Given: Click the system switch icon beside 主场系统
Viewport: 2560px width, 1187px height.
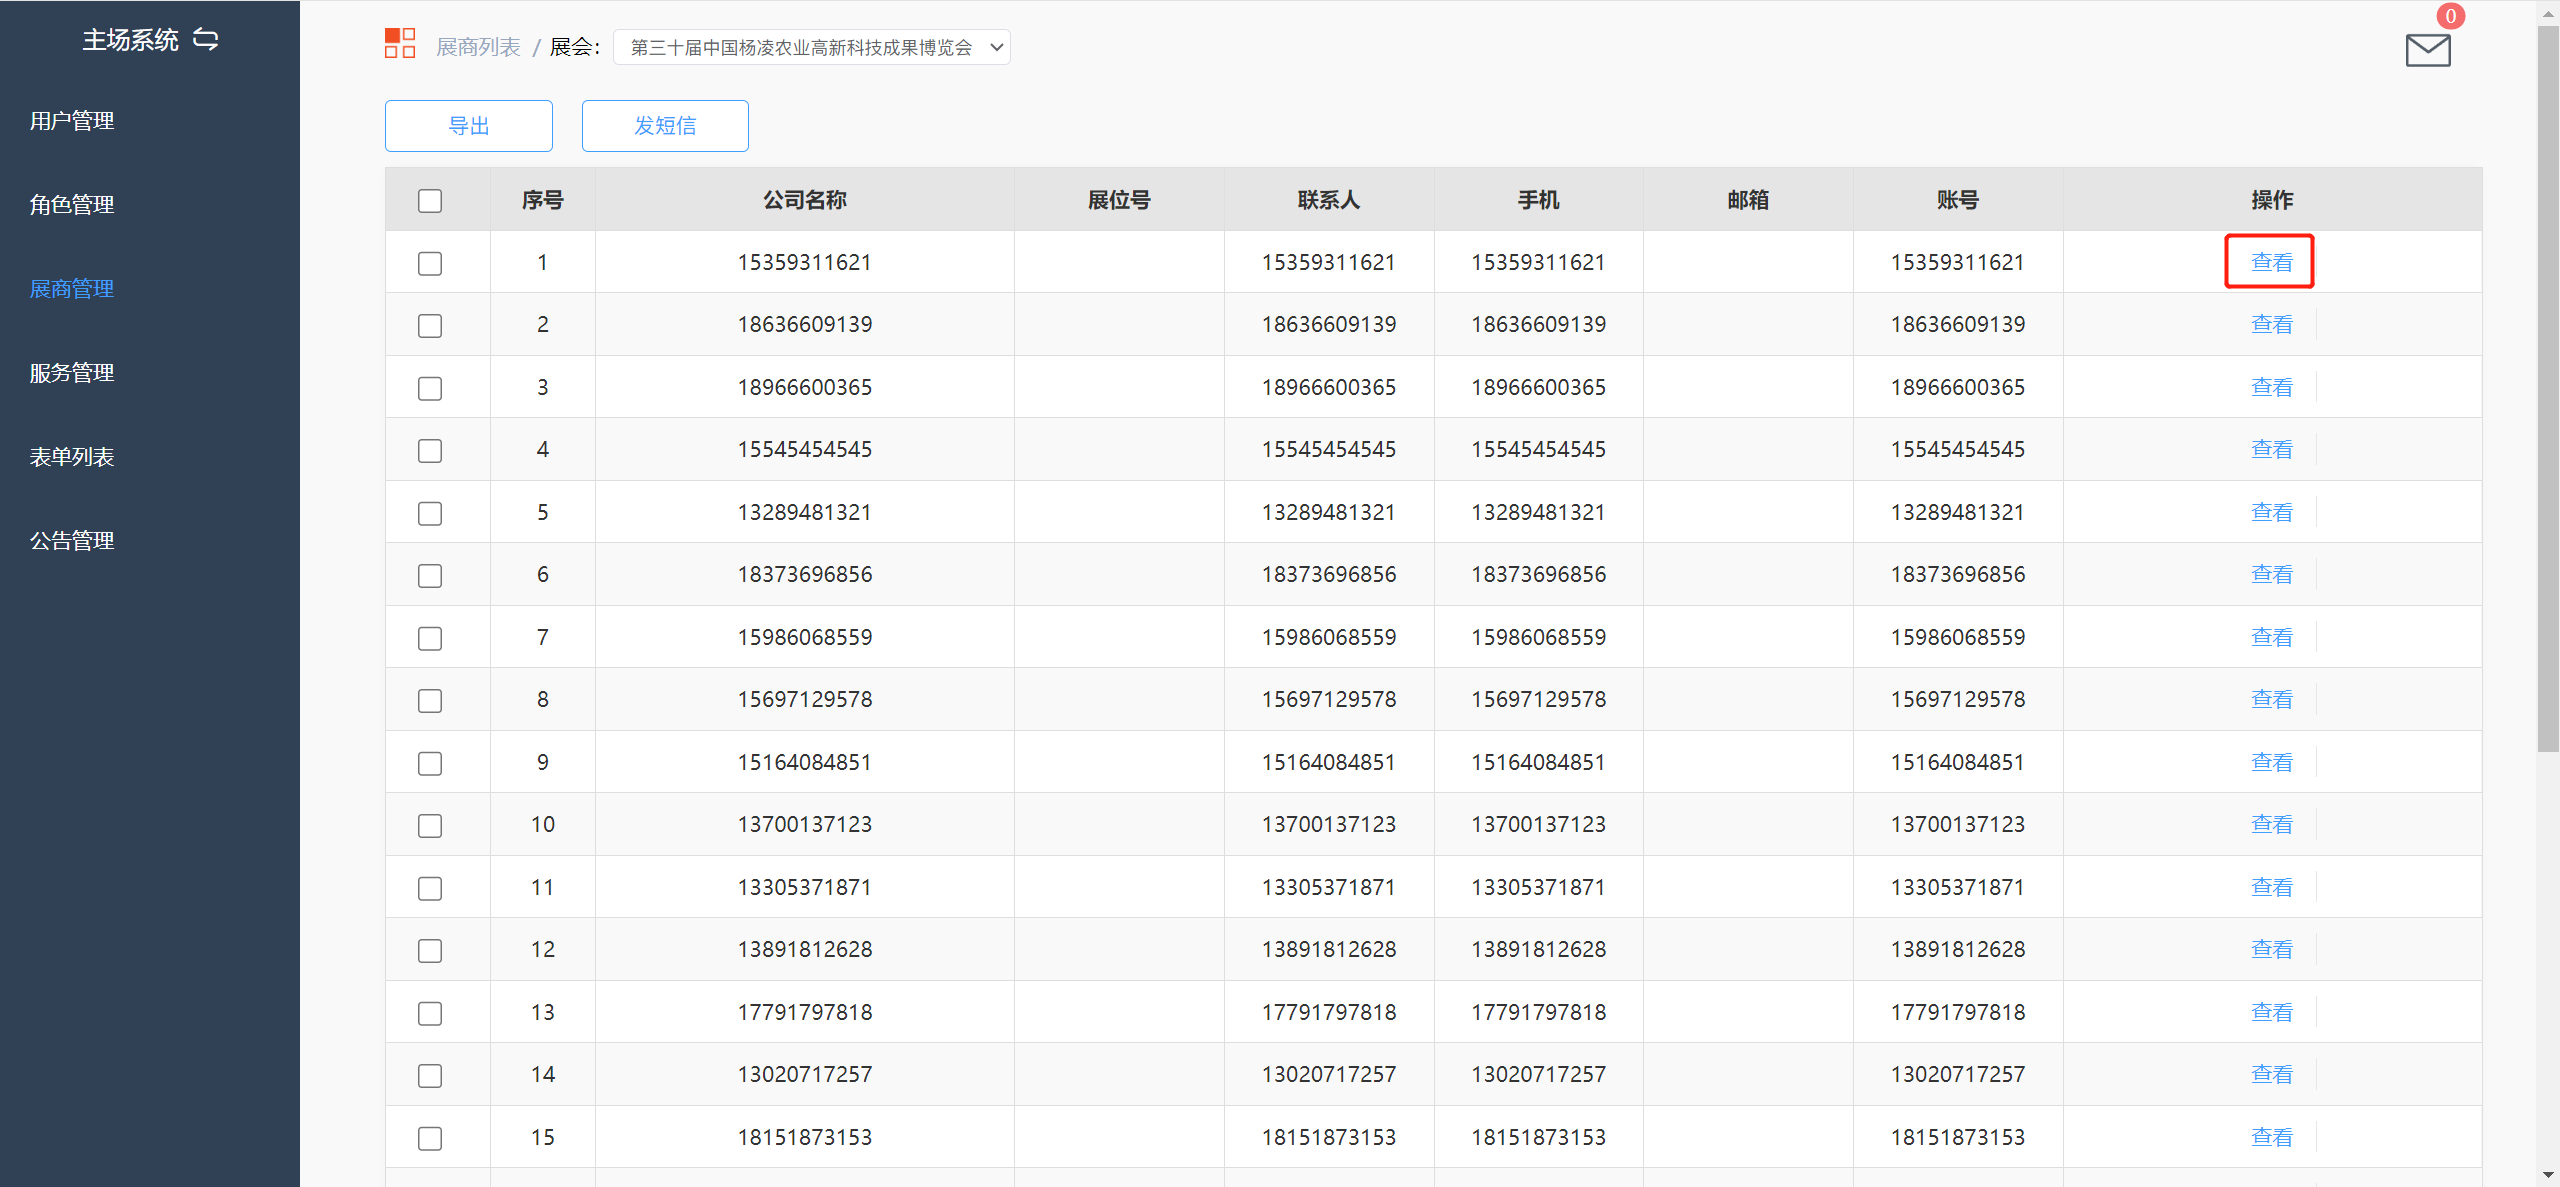Looking at the screenshot, I should point(205,39).
